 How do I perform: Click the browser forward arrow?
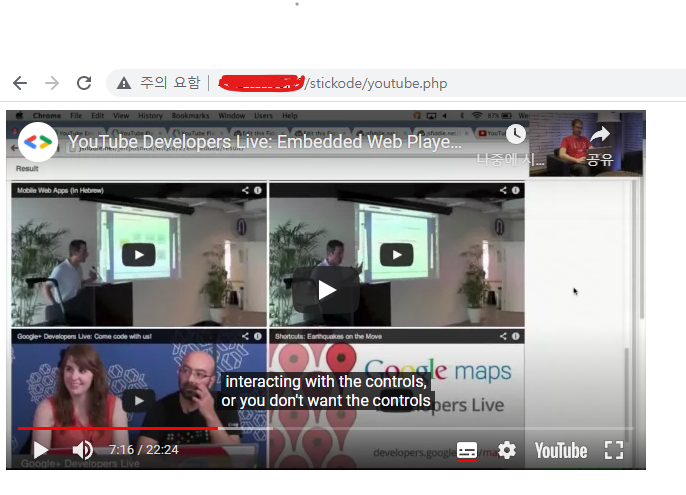click(52, 83)
